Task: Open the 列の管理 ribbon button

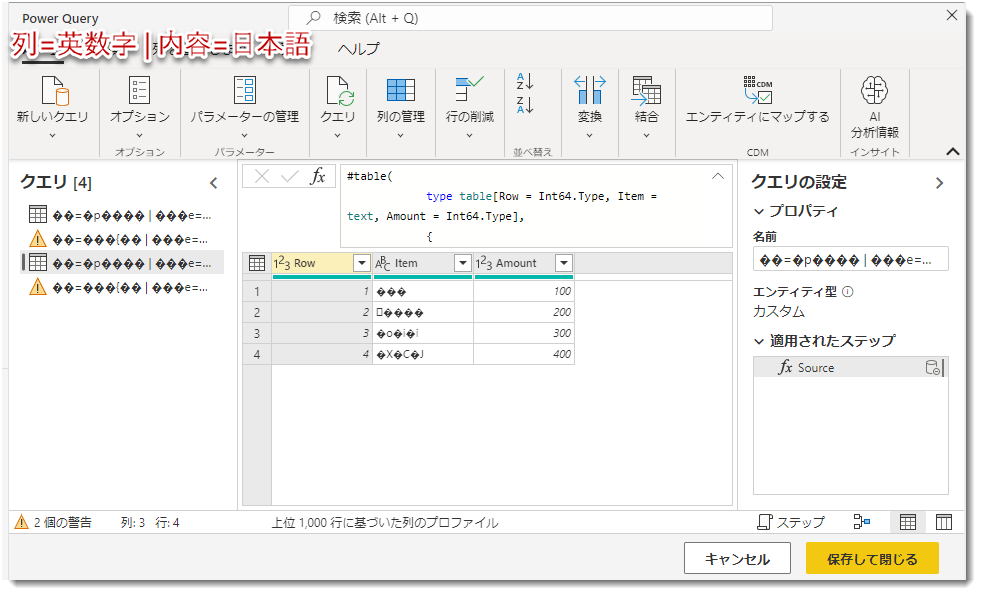Action: (400, 106)
